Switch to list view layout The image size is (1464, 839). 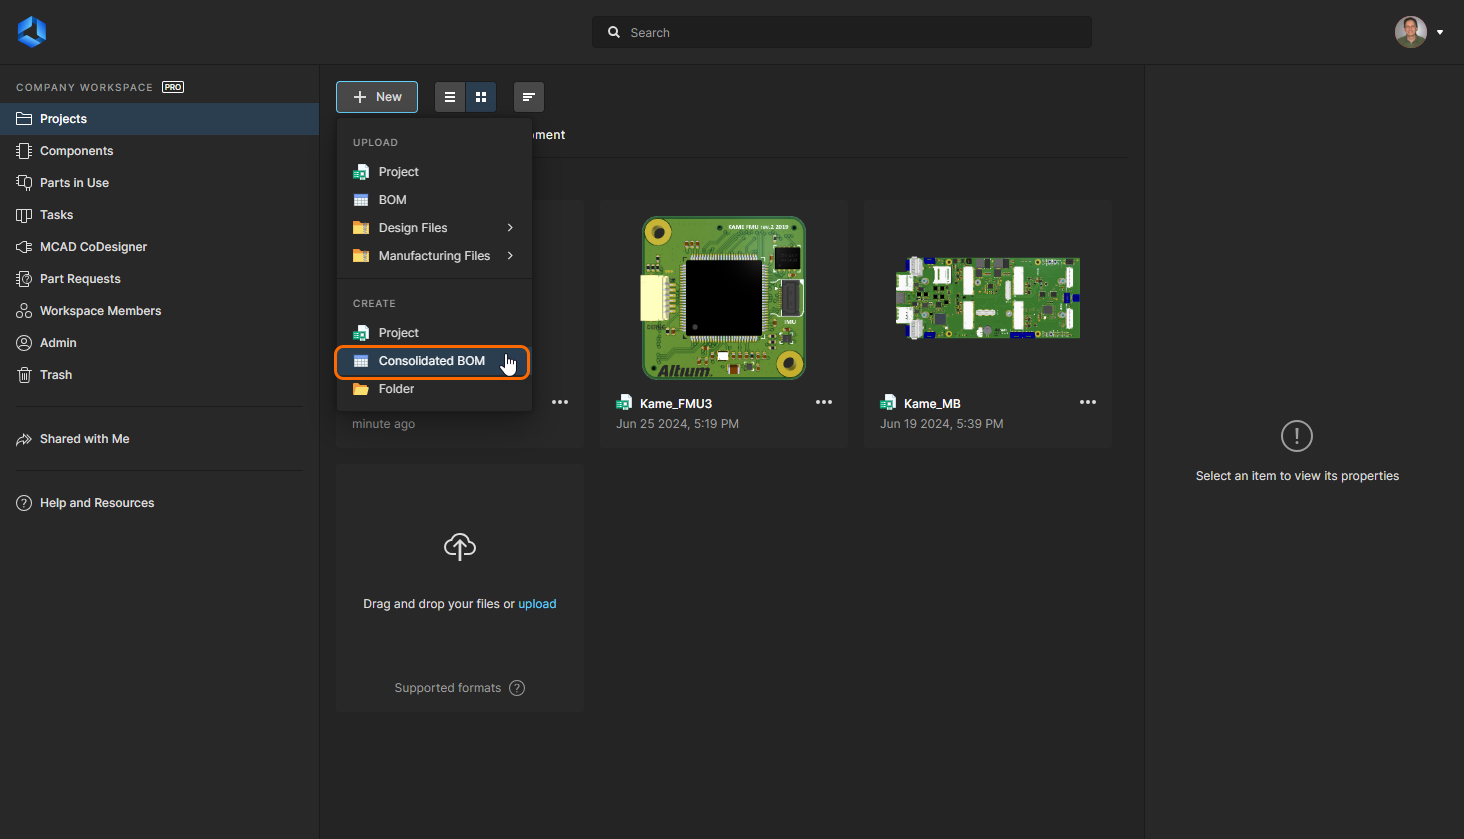[x=450, y=97]
